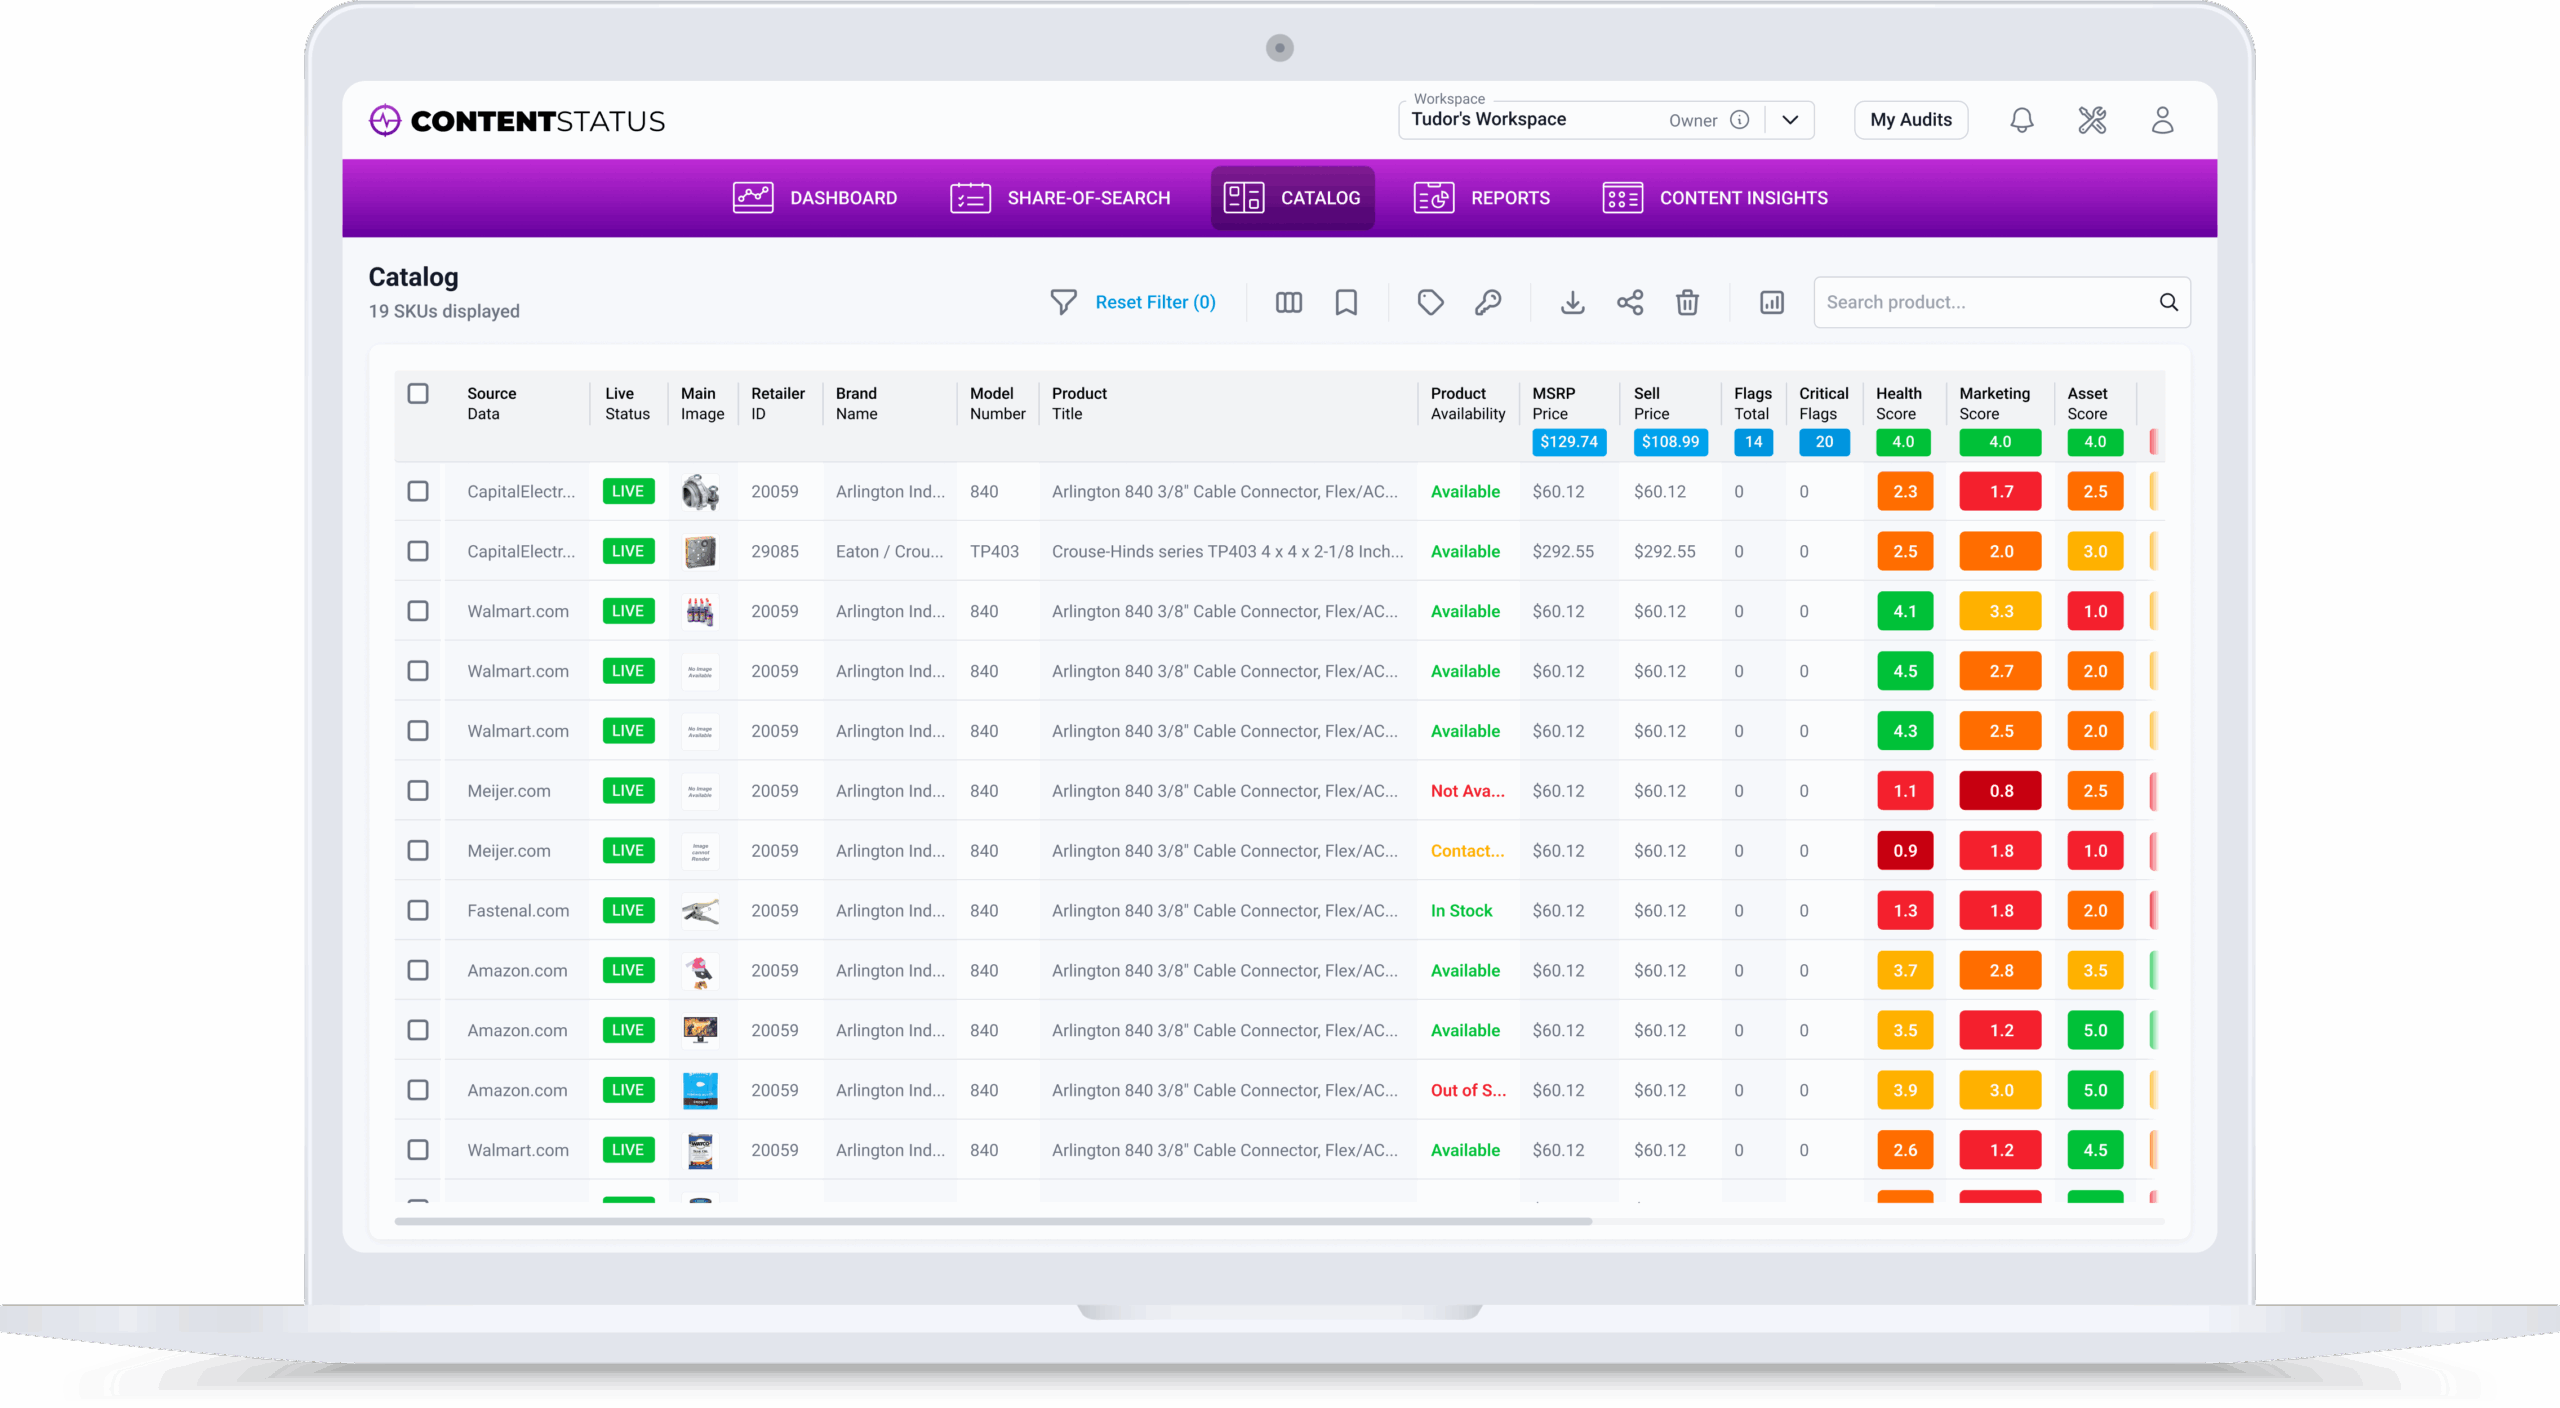Click the Owner info icon
The image size is (2560, 1408).
pyautogui.click(x=1739, y=120)
